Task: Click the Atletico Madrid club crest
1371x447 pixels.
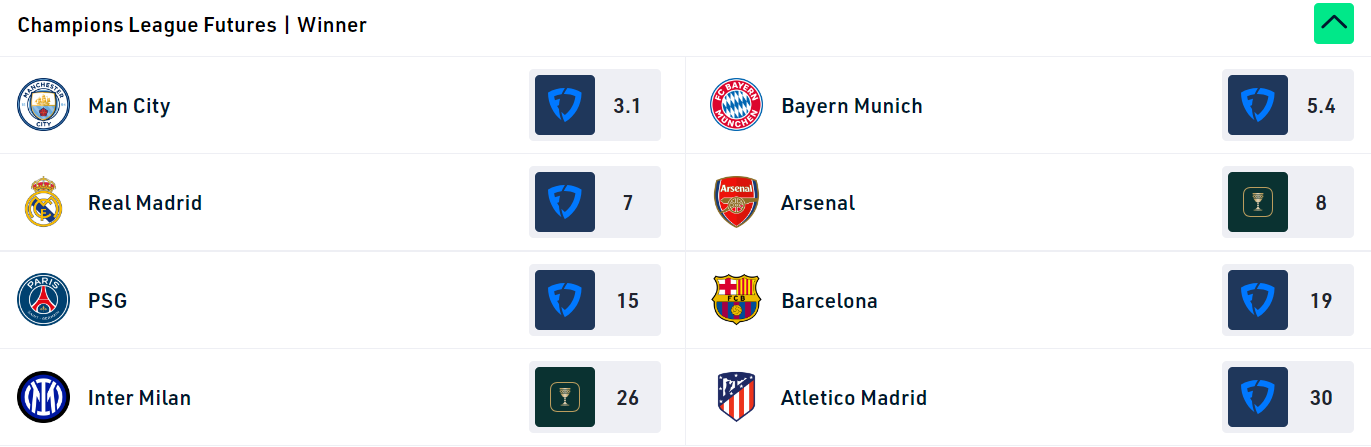Action: click(736, 397)
